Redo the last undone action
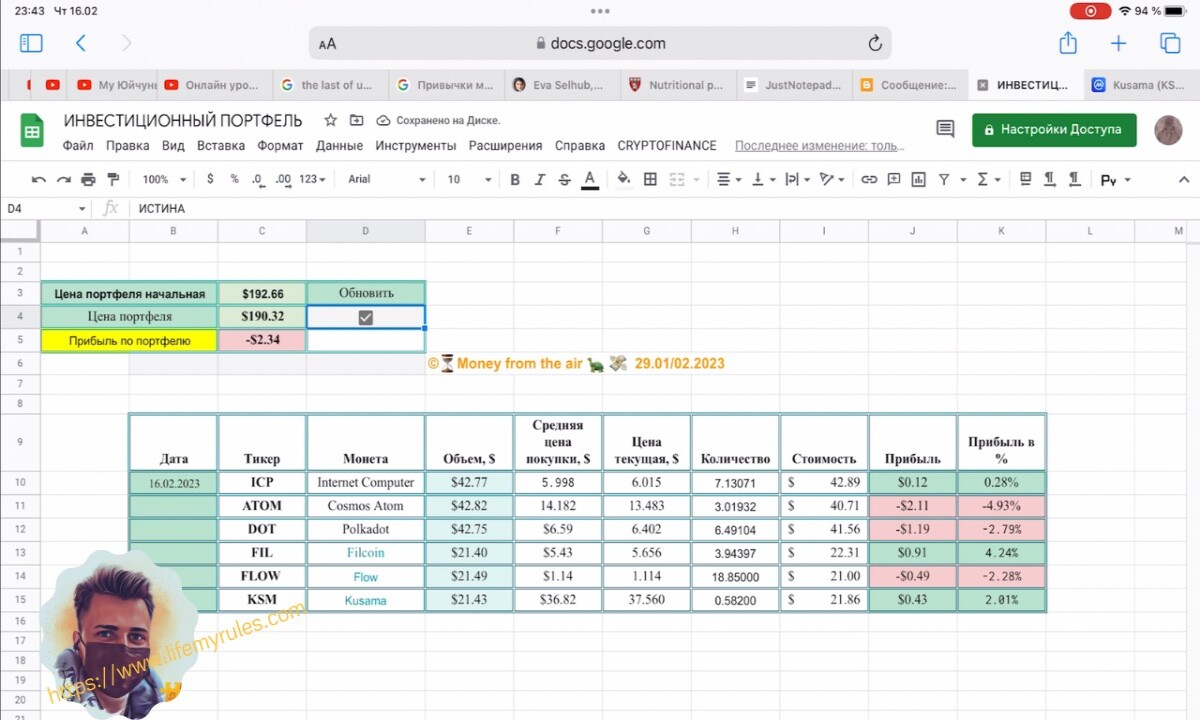 pyautogui.click(x=63, y=179)
